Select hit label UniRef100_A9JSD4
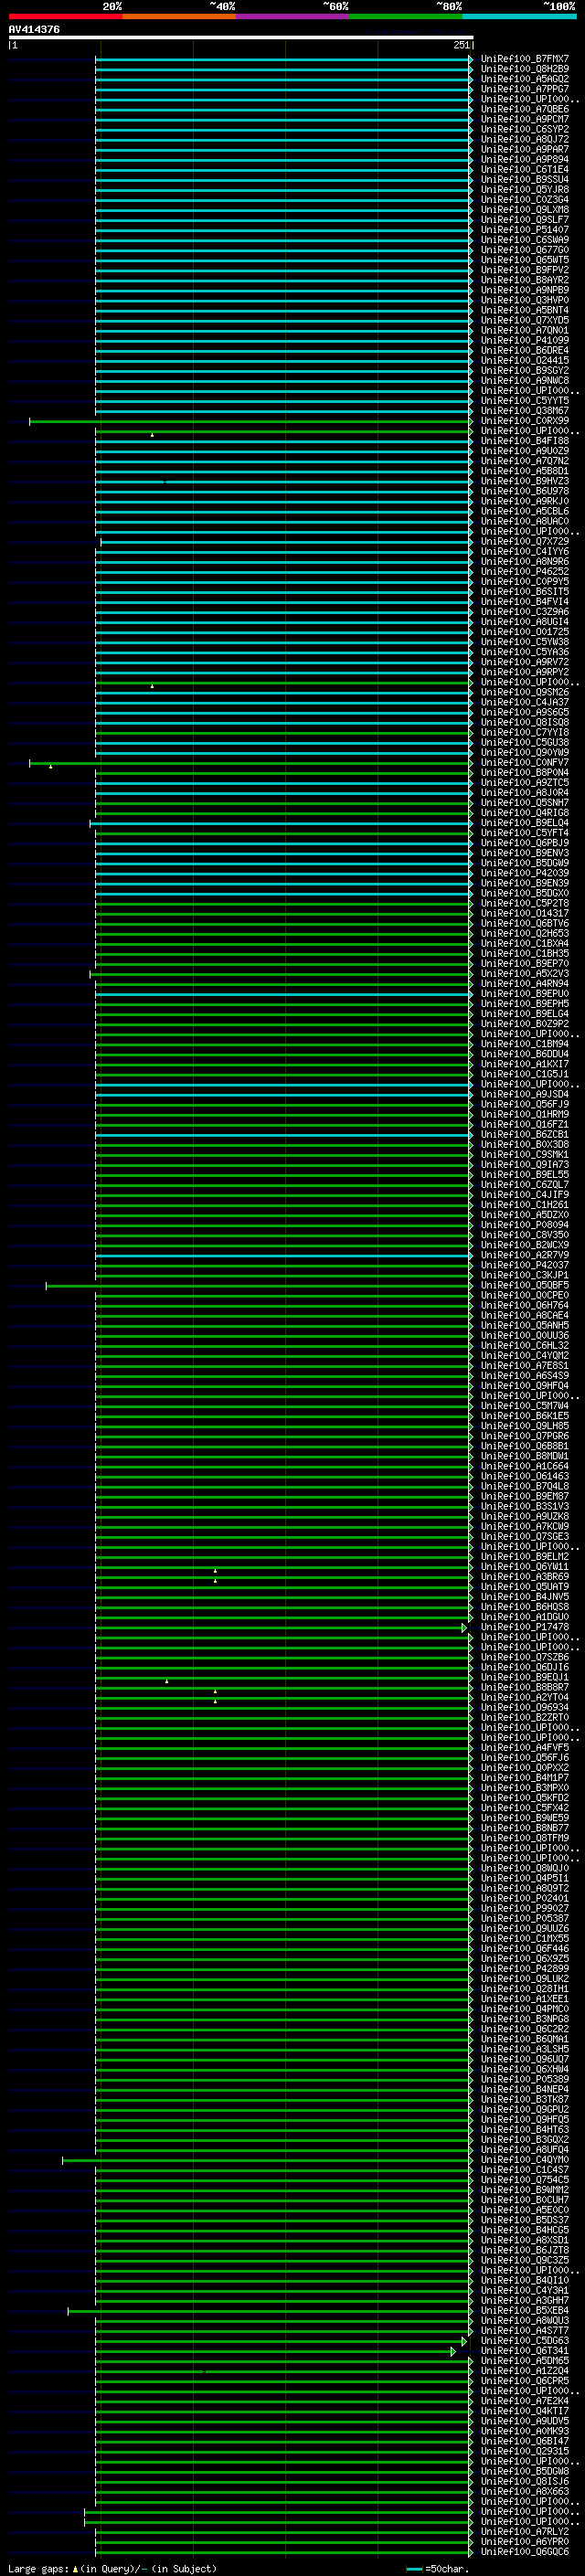The width and height of the screenshot is (585, 2576). click(524, 1094)
